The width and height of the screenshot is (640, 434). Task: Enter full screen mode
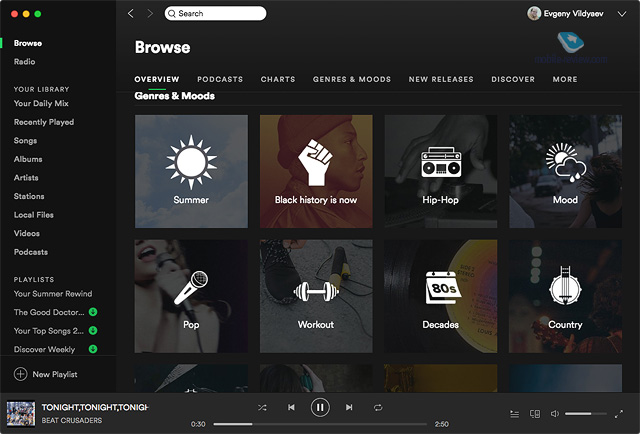click(x=619, y=414)
